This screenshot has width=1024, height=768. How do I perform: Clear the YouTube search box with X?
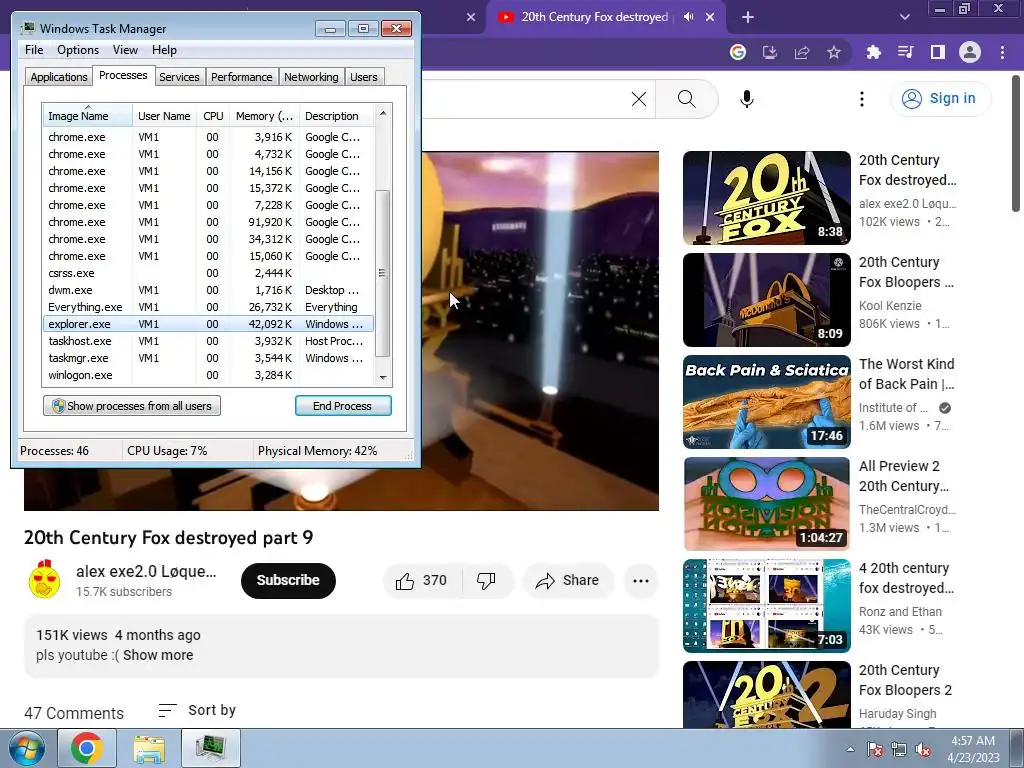[x=639, y=99]
